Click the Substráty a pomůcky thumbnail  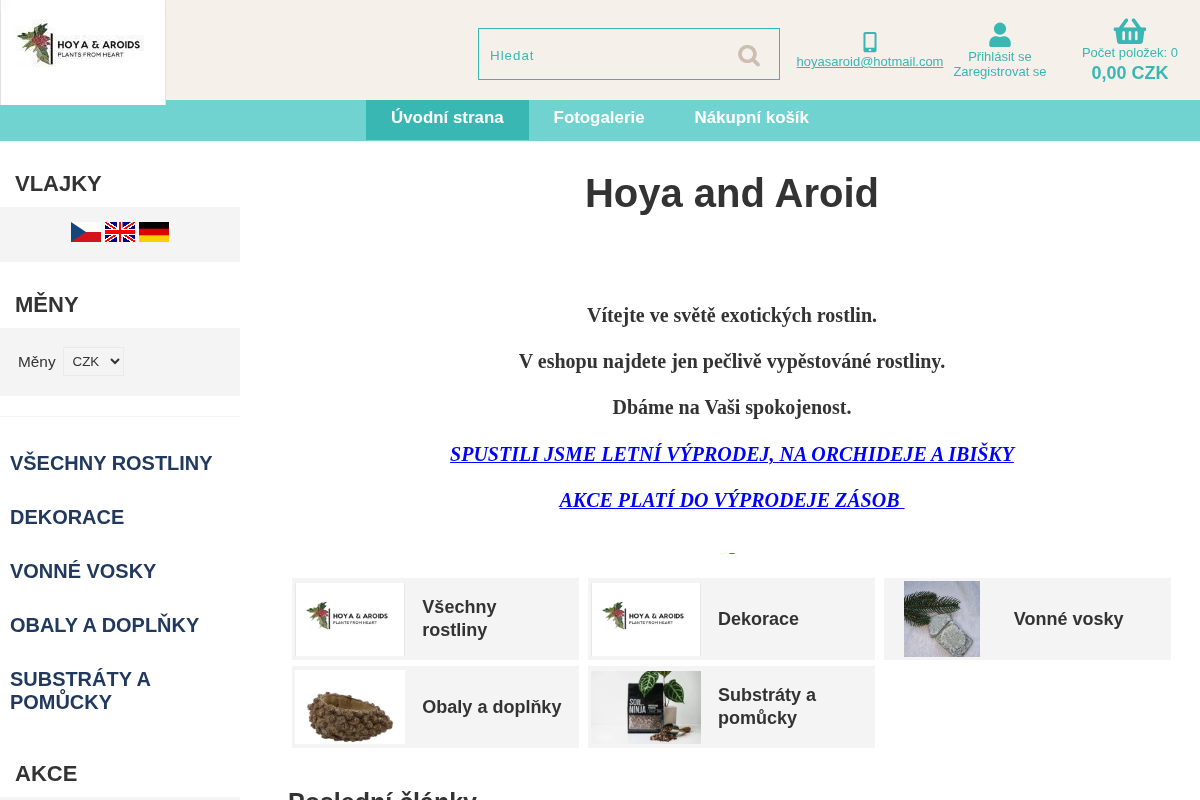coord(646,707)
